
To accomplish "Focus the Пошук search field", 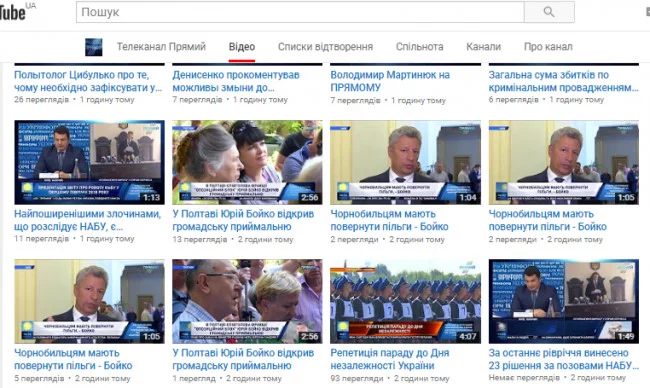I will tap(300, 12).
